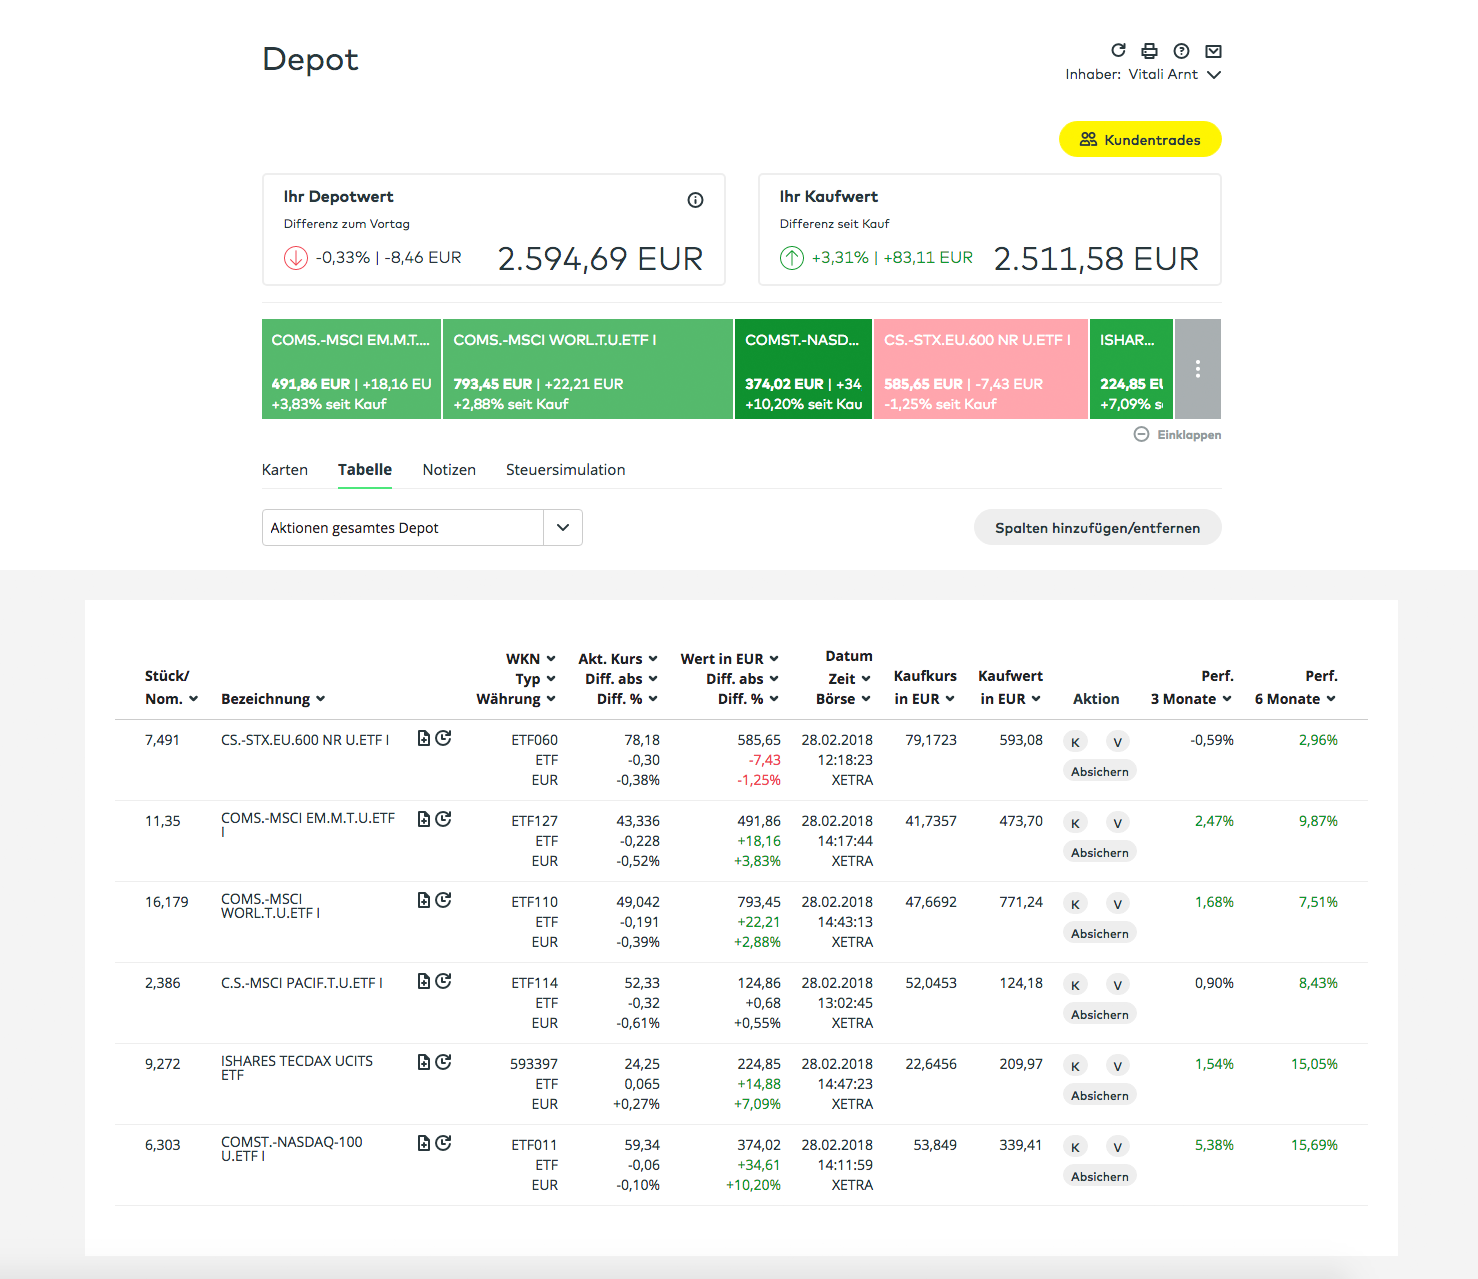Open the Notizen tab

pos(449,470)
